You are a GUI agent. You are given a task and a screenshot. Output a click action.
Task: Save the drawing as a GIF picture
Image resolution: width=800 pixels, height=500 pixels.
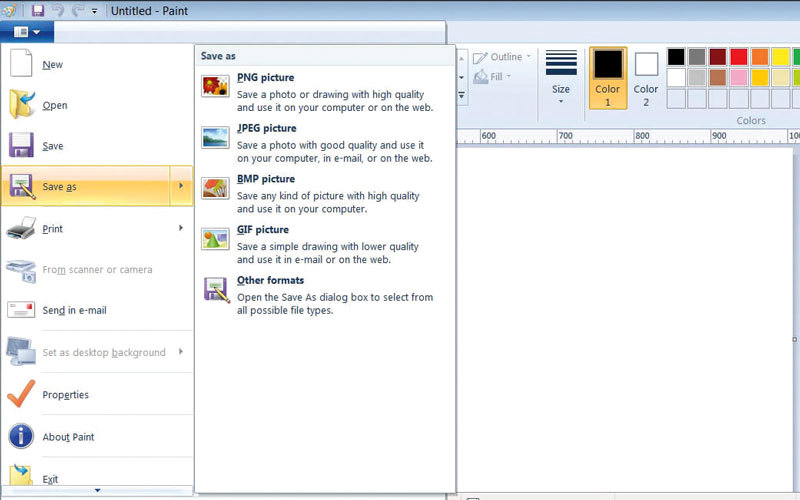pos(263,230)
